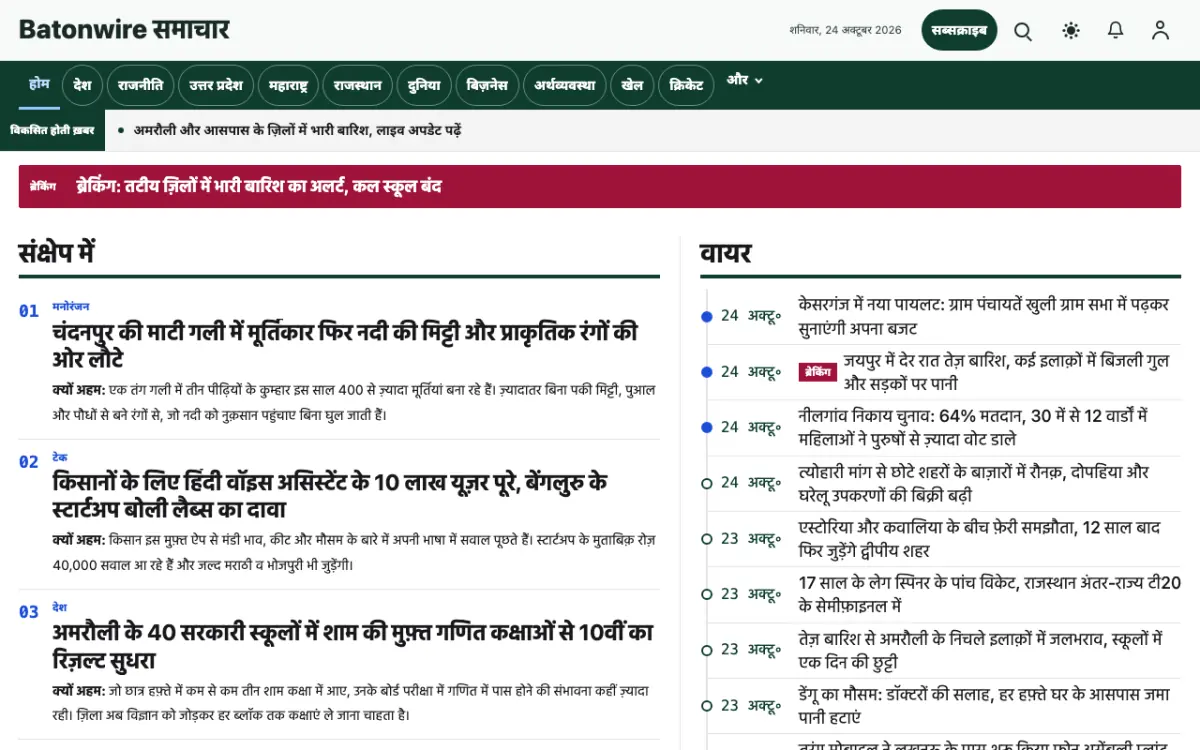Open wire item केसरगंज में नया पायलट

[984, 316]
